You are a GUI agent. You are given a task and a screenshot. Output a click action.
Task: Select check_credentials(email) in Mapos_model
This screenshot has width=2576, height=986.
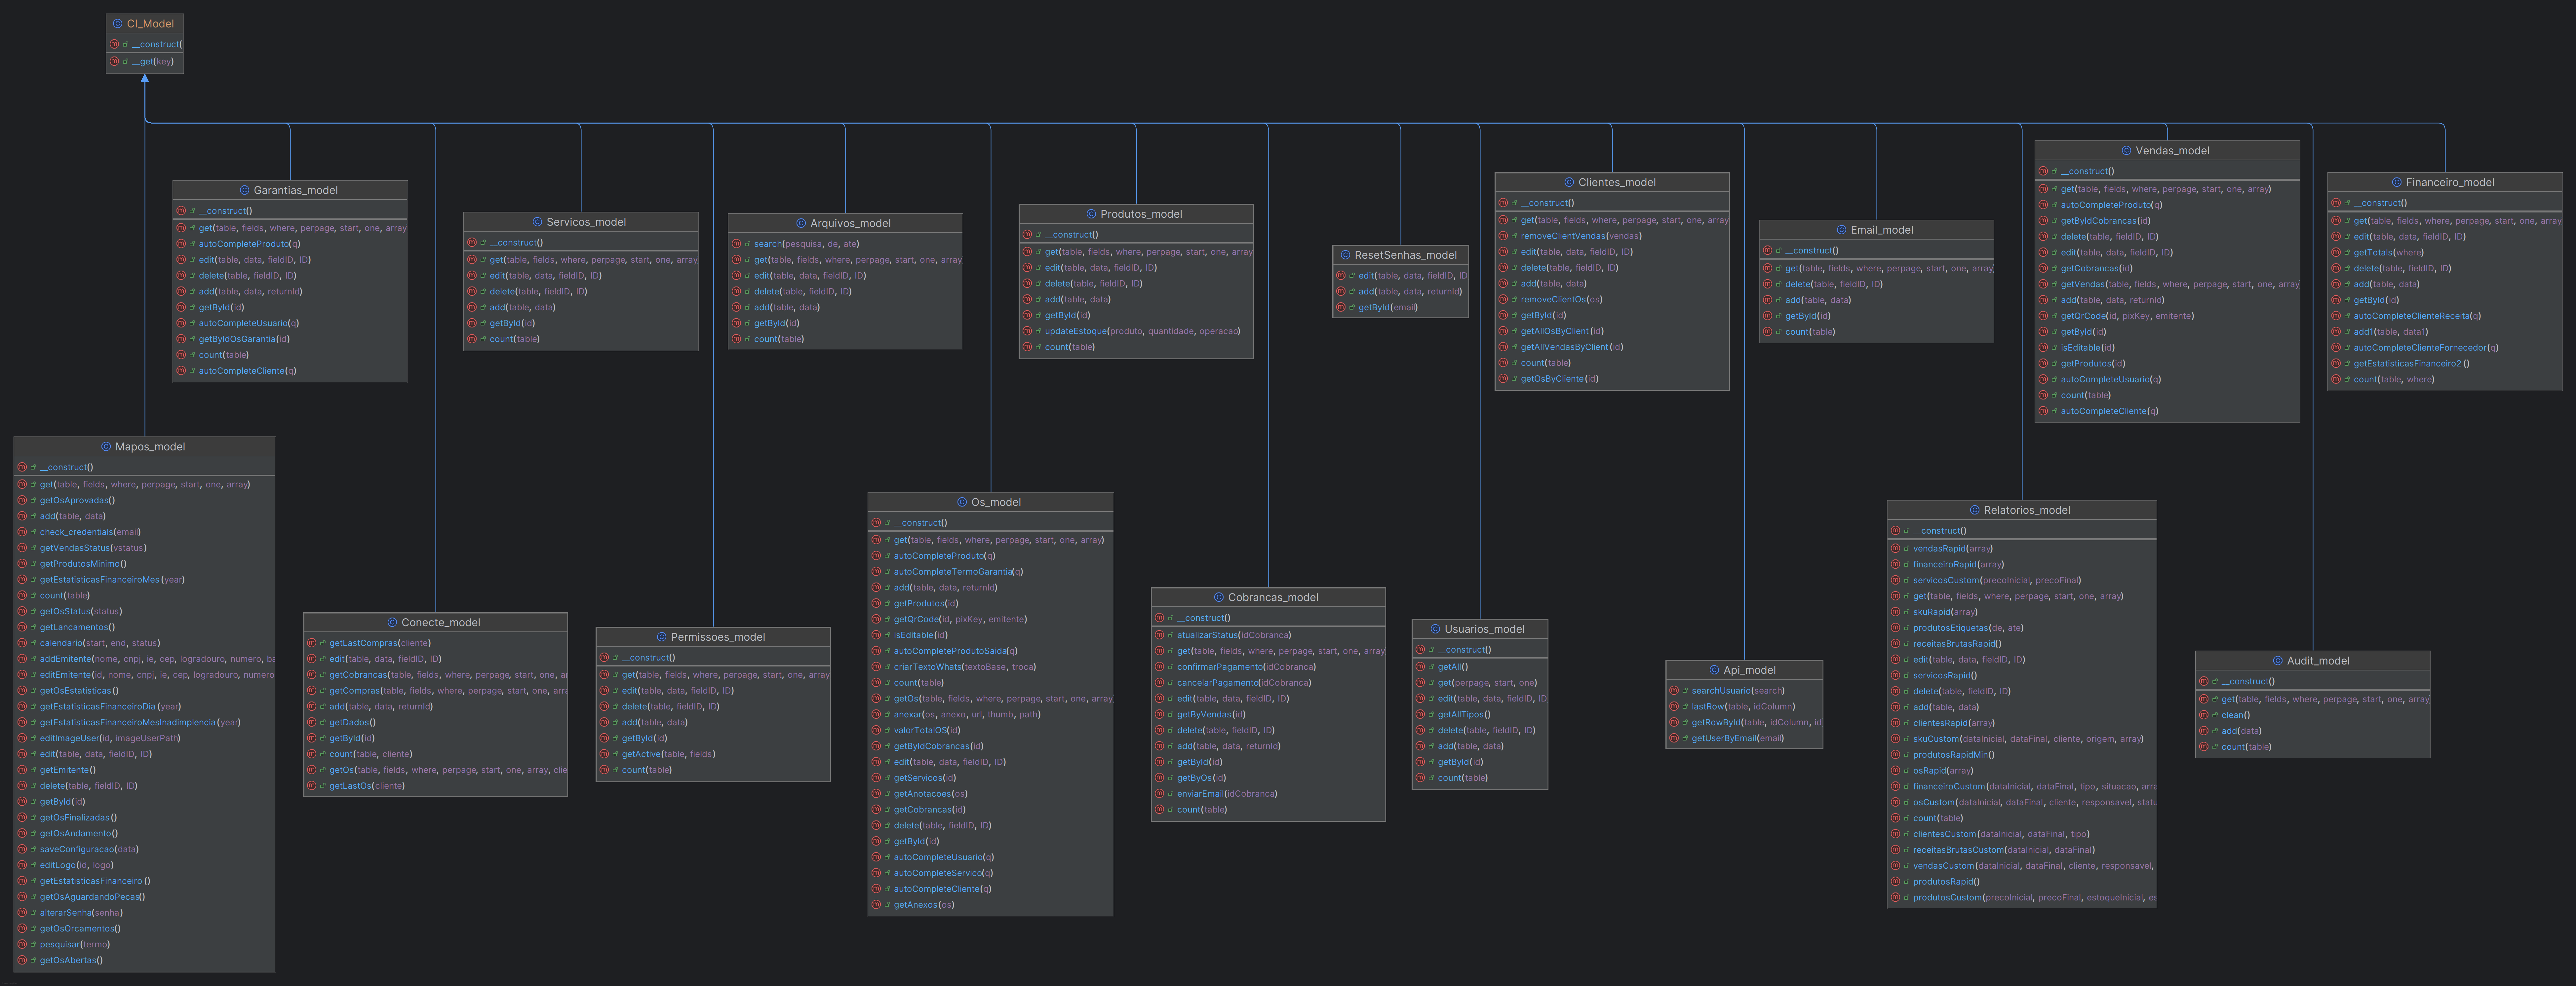coord(90,532)
